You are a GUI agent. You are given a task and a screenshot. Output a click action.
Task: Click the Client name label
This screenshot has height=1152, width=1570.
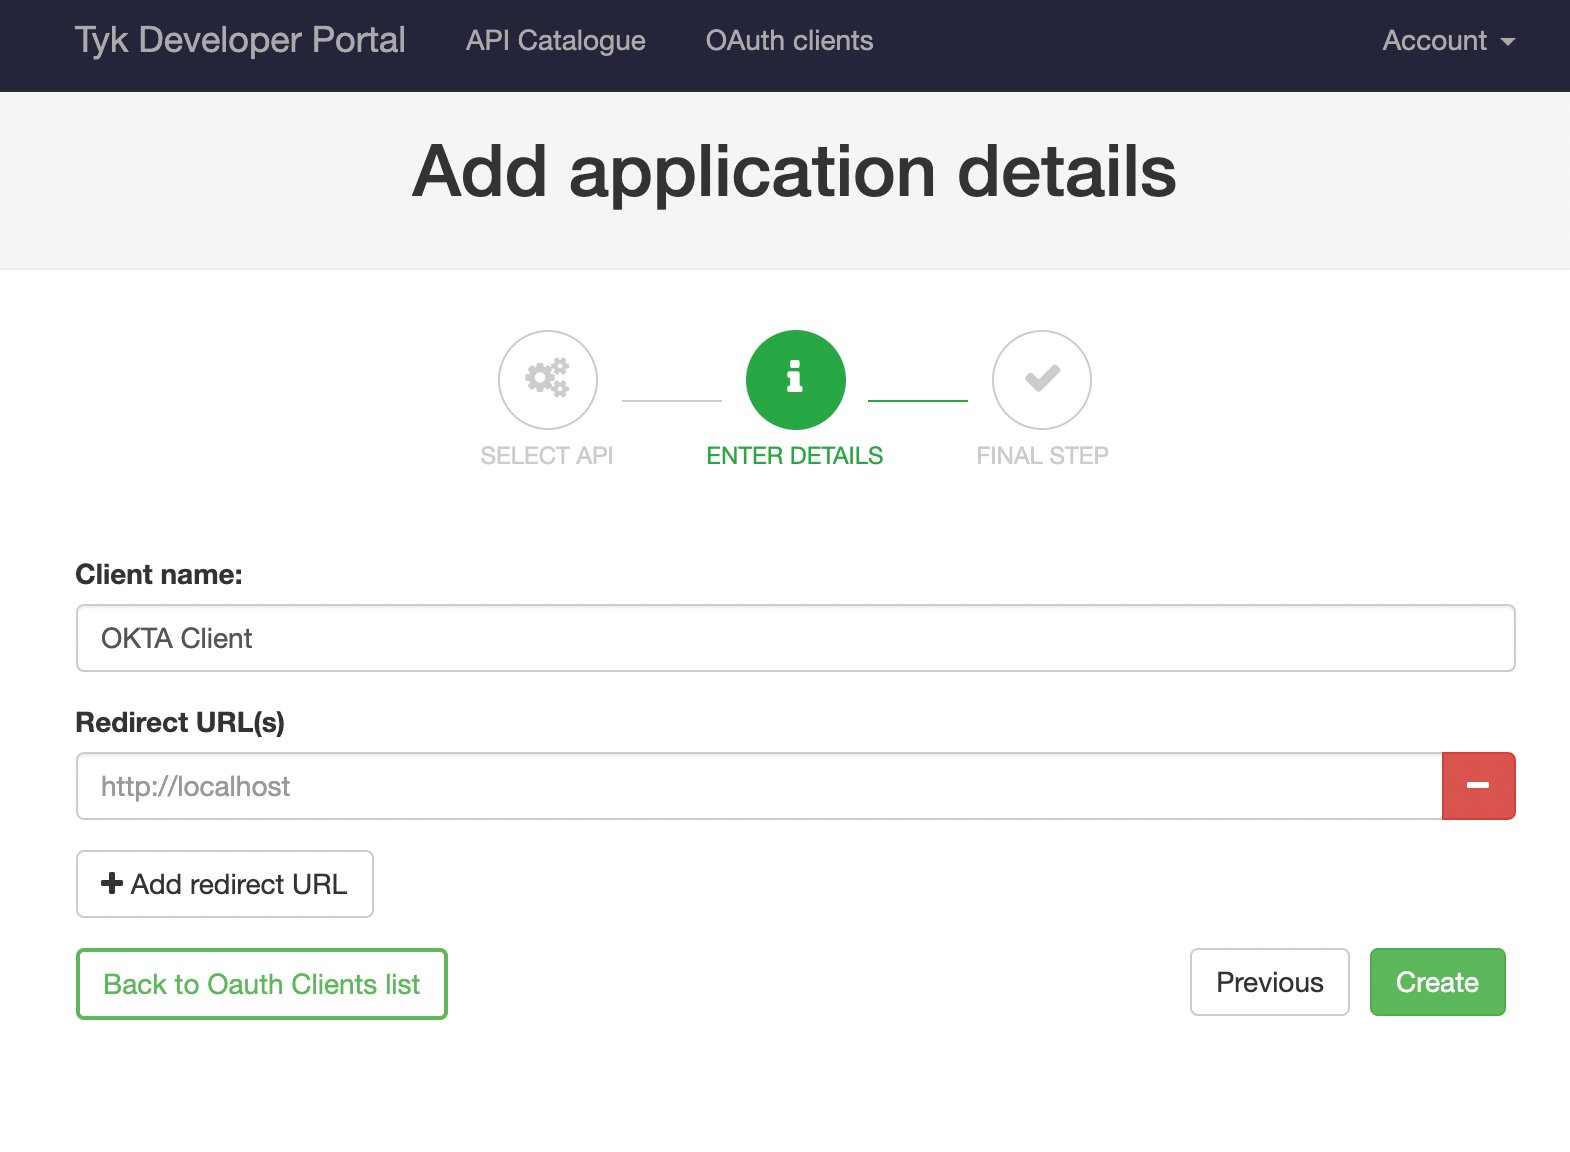[x=159, y=575]
